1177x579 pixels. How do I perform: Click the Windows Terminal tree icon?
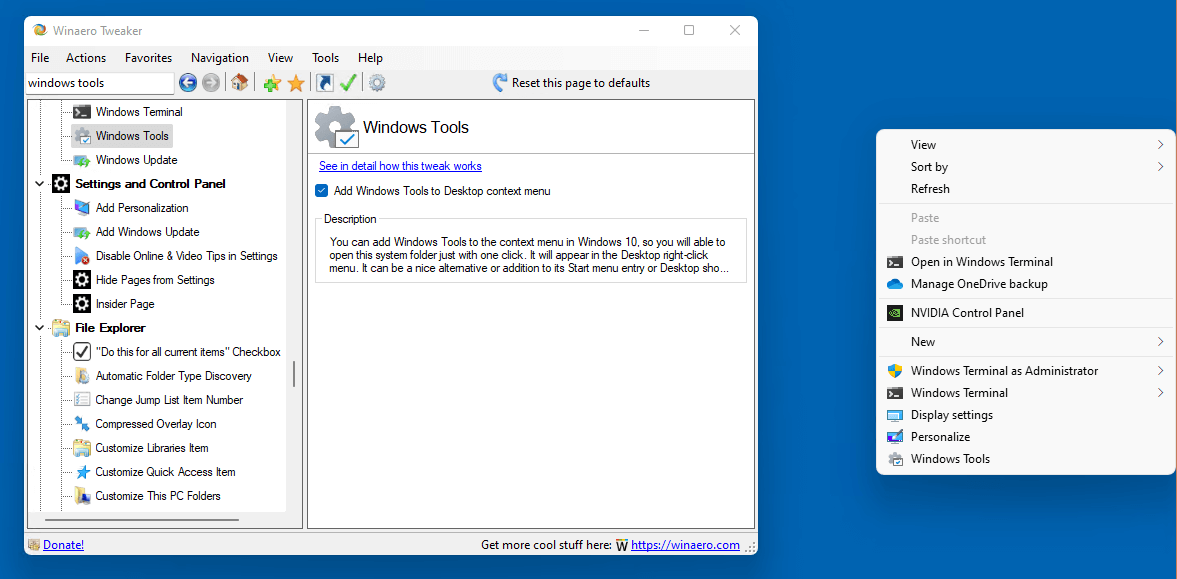coord(82,112)
